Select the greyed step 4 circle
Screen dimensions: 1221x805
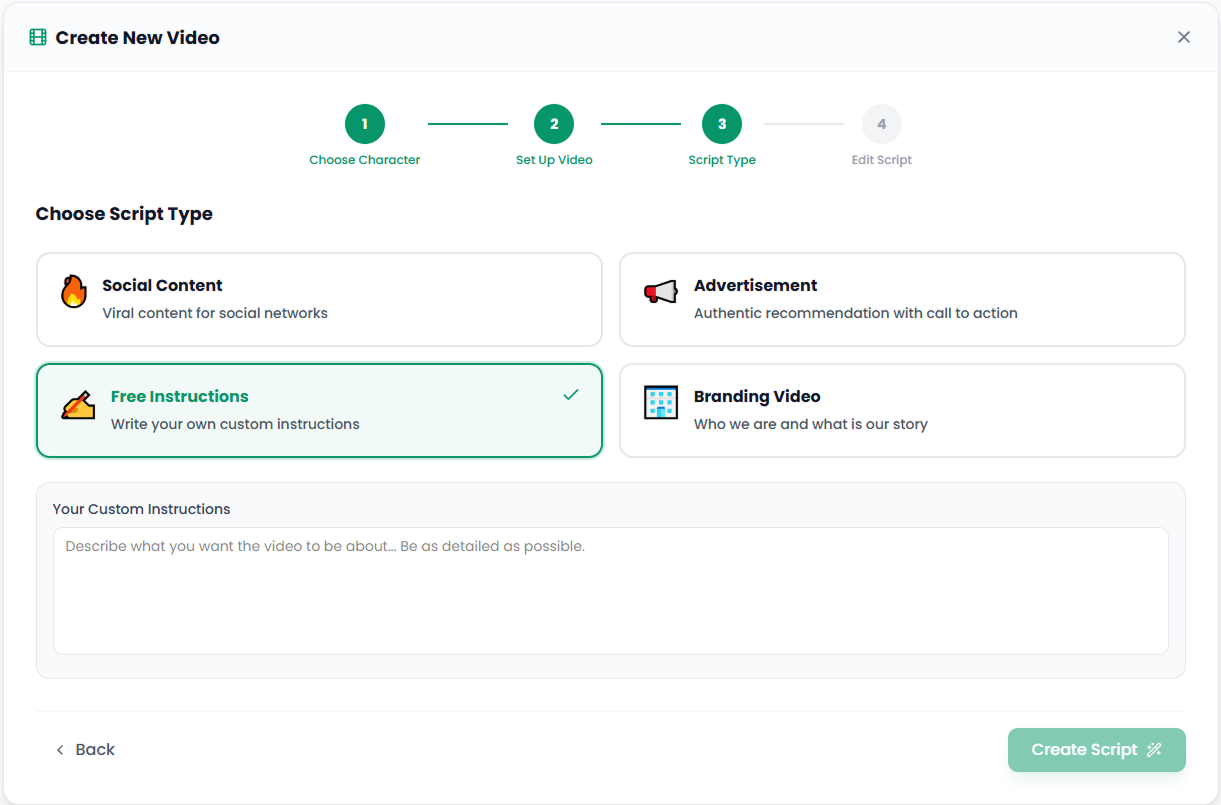click(881, 124)
